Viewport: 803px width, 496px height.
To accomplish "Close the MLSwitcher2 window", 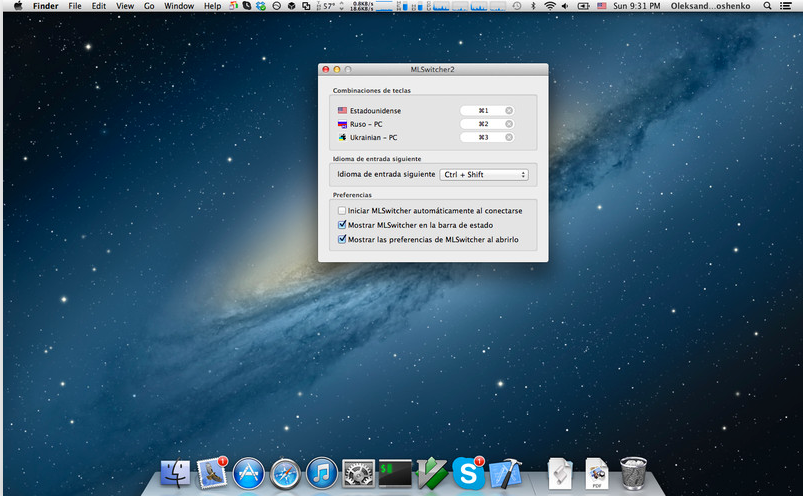I will click(x=326, y=69).
